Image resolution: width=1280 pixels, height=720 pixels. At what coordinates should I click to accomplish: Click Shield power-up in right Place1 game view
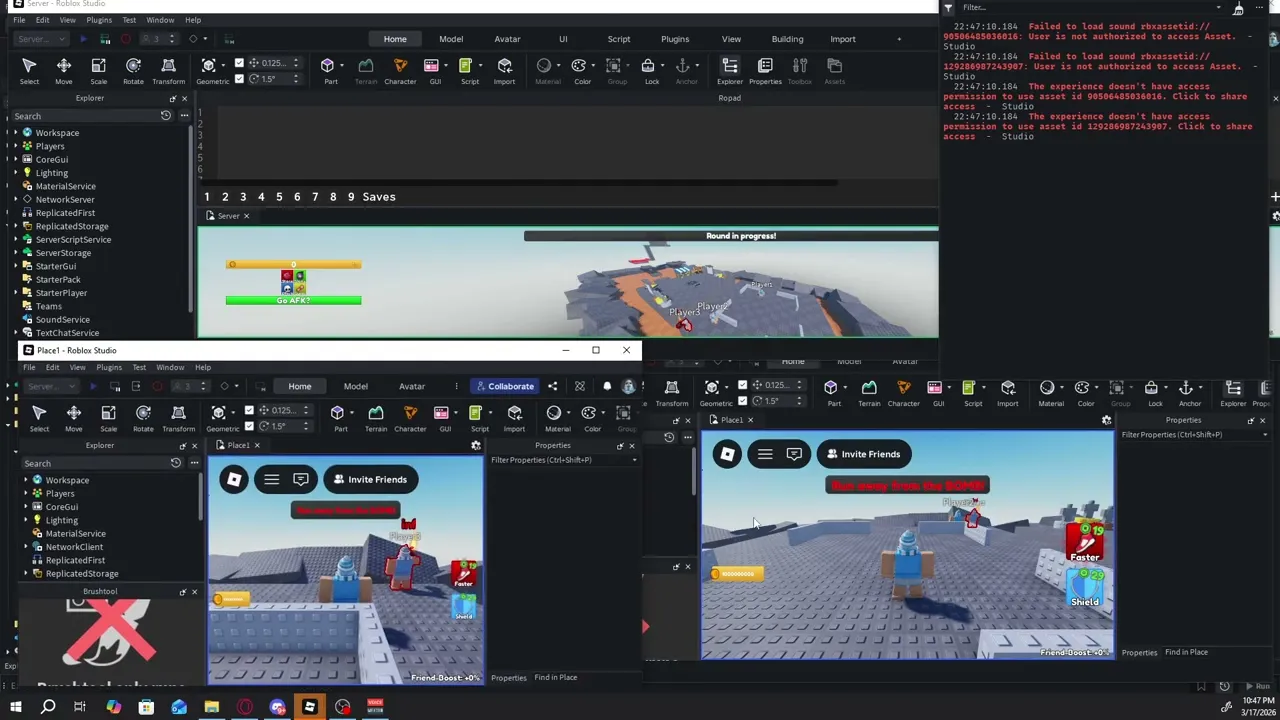coord(1085,587)
